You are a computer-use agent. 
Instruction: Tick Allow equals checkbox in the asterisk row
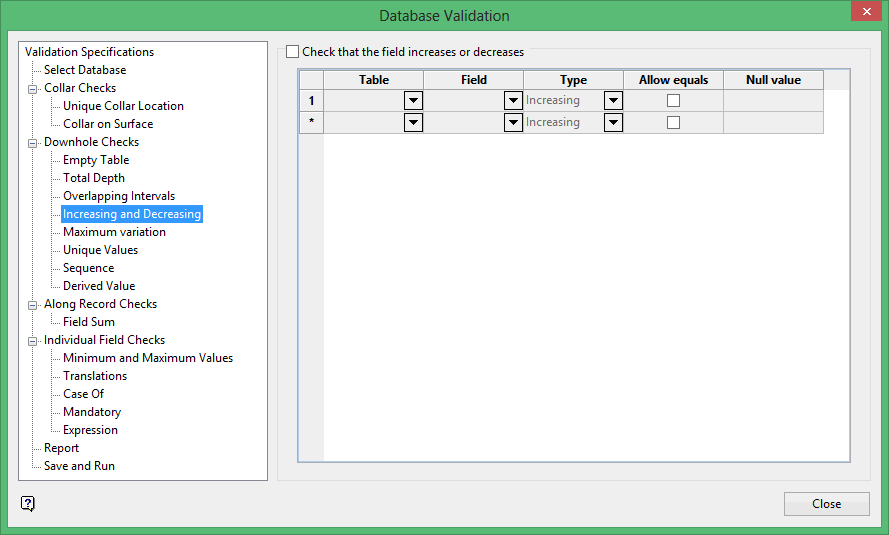pos(673,122)
